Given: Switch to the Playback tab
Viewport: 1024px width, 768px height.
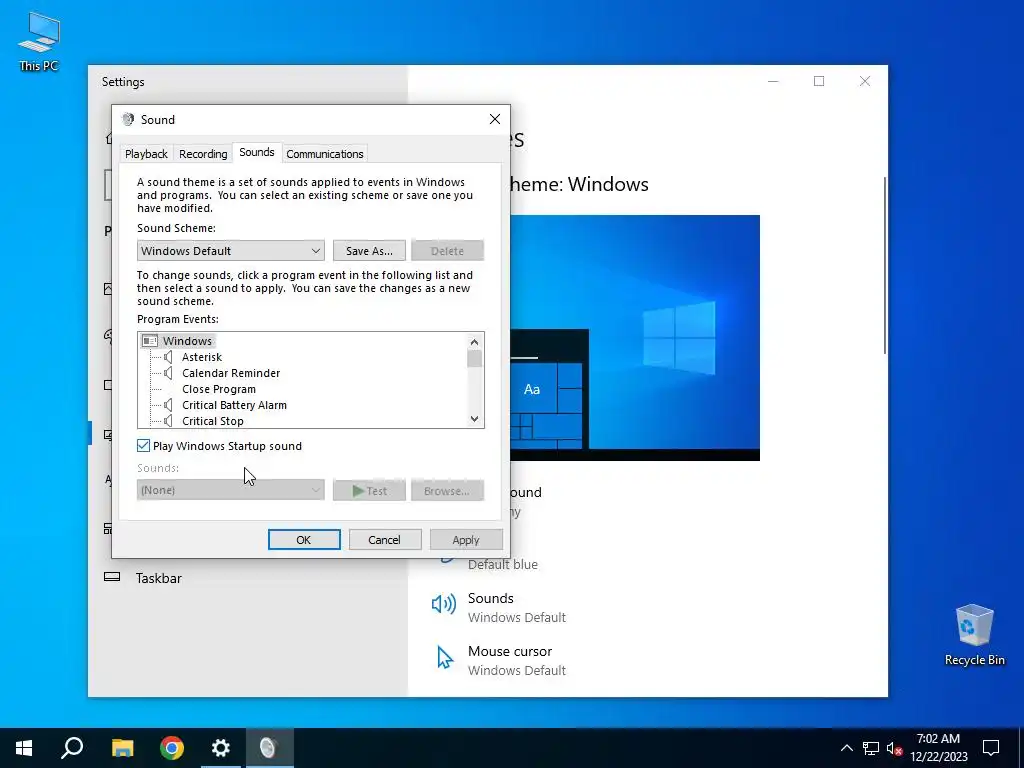Looking at the screenshot, I should click(146, 153).
